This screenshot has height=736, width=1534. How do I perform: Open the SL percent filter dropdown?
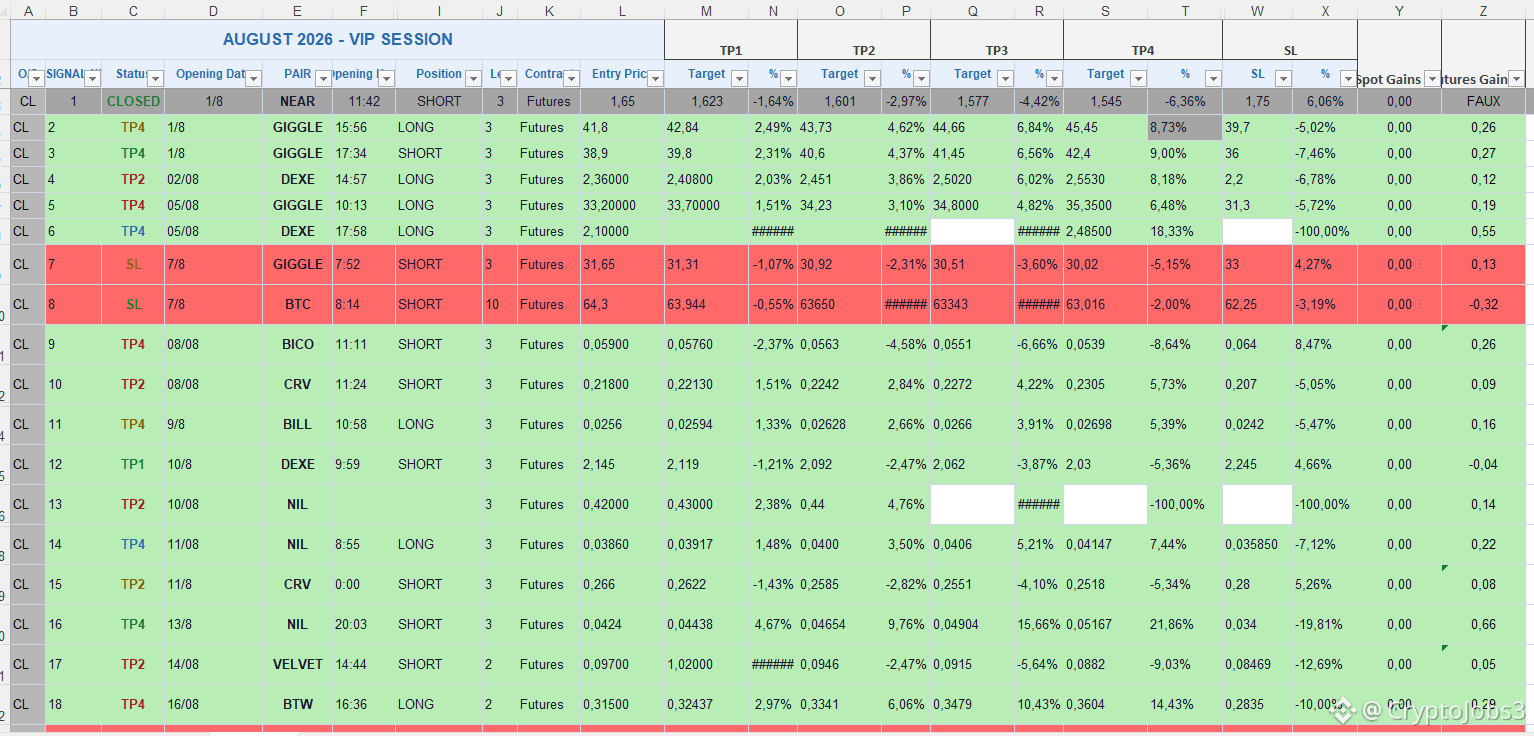click(1348, 78)
